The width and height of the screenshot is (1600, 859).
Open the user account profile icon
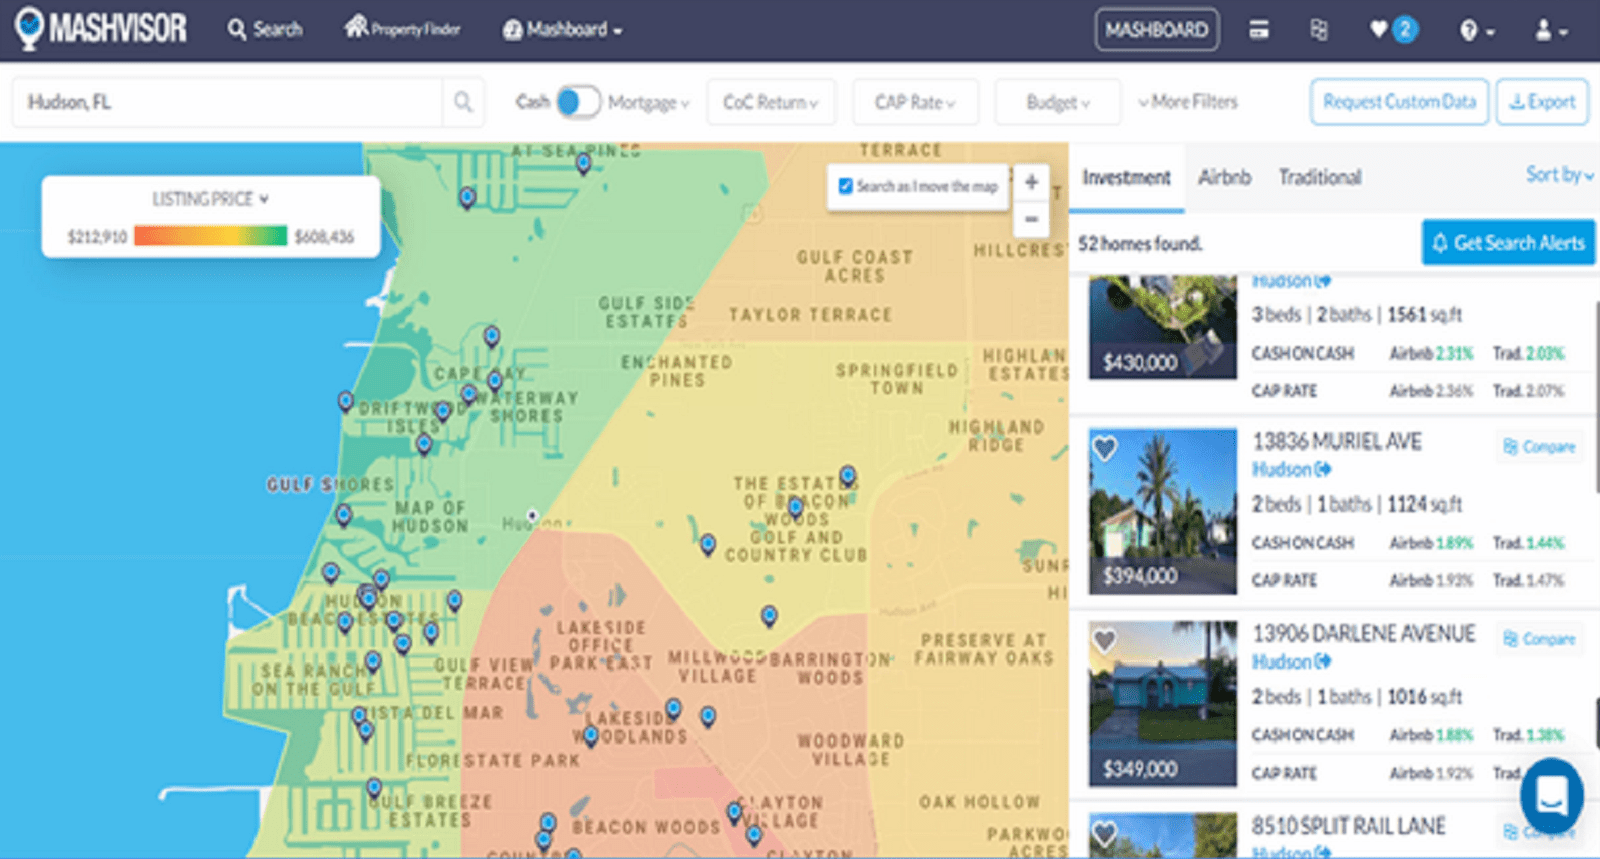point(1544,31)
